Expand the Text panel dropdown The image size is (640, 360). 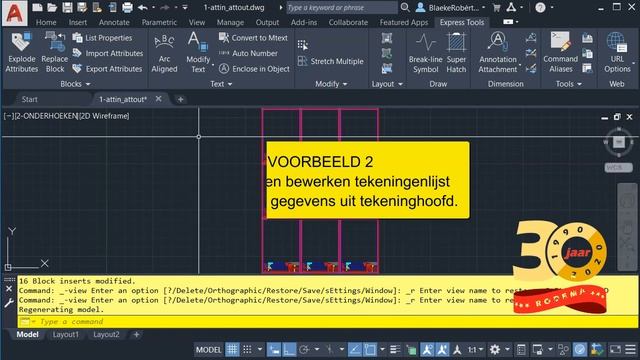point(221,84)
